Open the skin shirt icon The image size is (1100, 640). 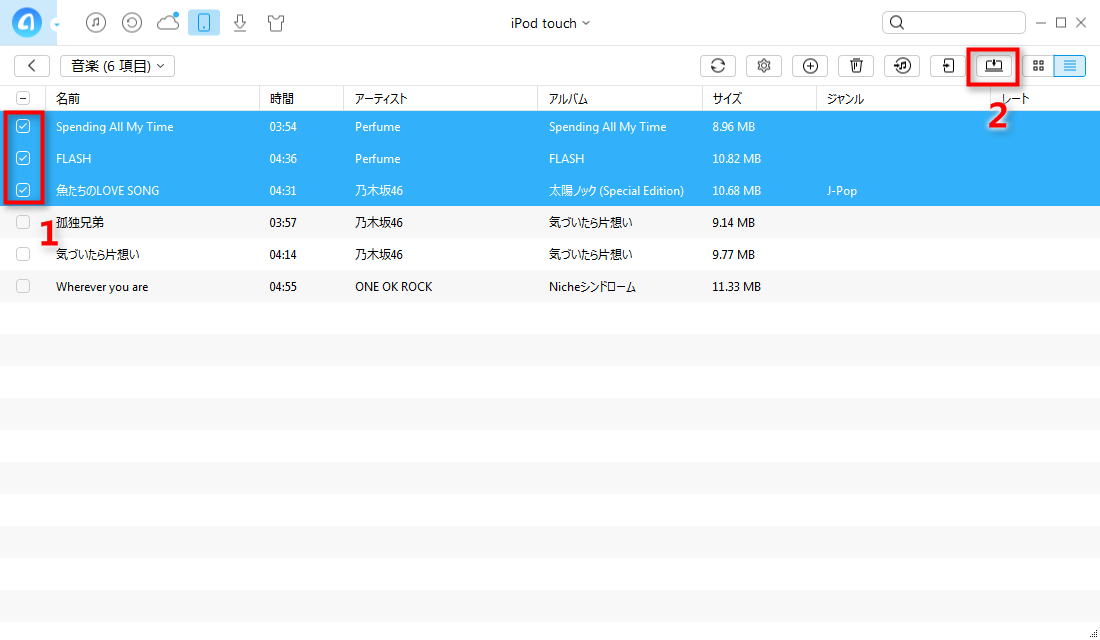tap(276, 23)
